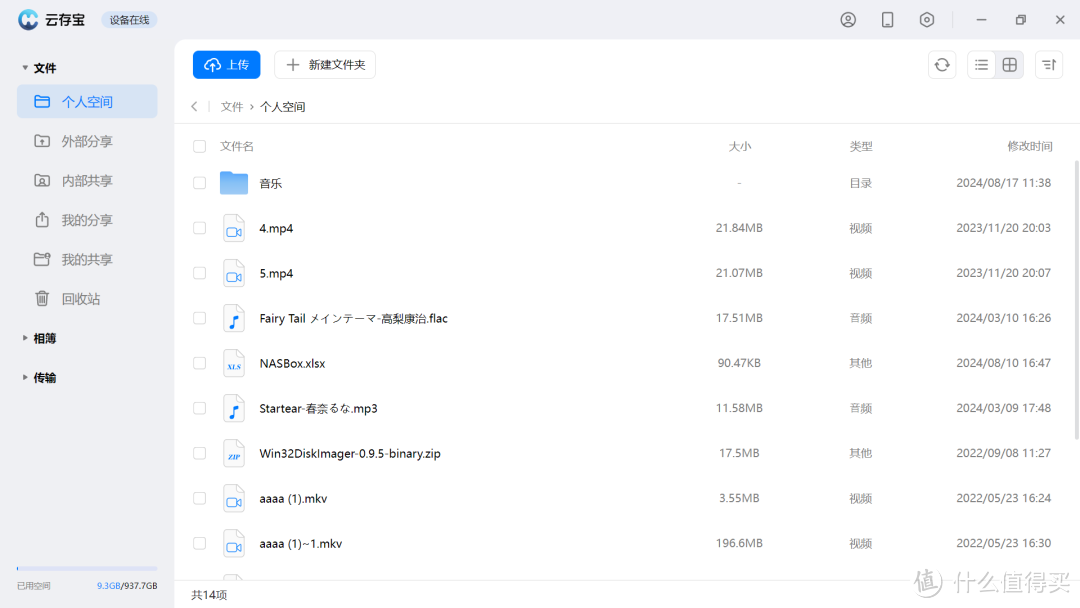Screen dimensions: 1080x608
Task: Click the refresh icon above the file list
Action: [x=941, y=64]
